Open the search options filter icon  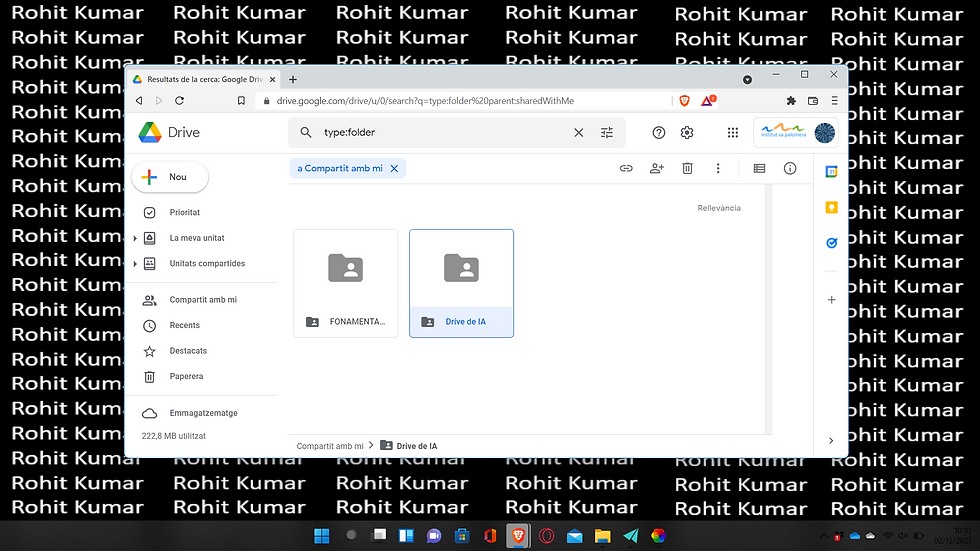(607, 132)
